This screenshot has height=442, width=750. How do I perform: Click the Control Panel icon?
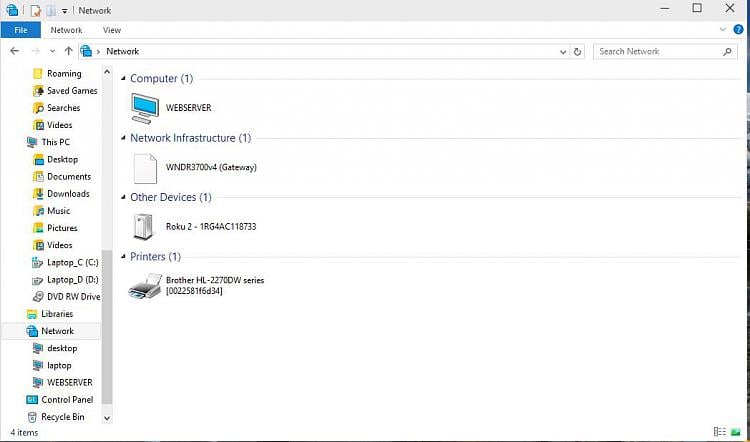pyautogui.click(x=32, y=400)
